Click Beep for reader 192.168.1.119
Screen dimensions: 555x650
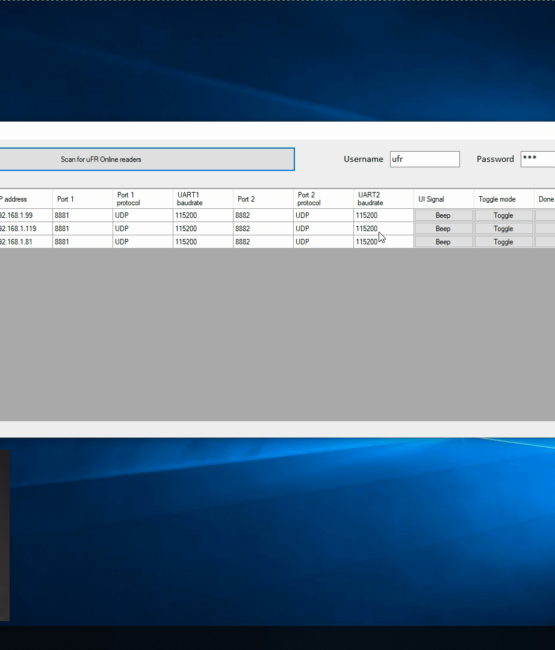point(443,228)
